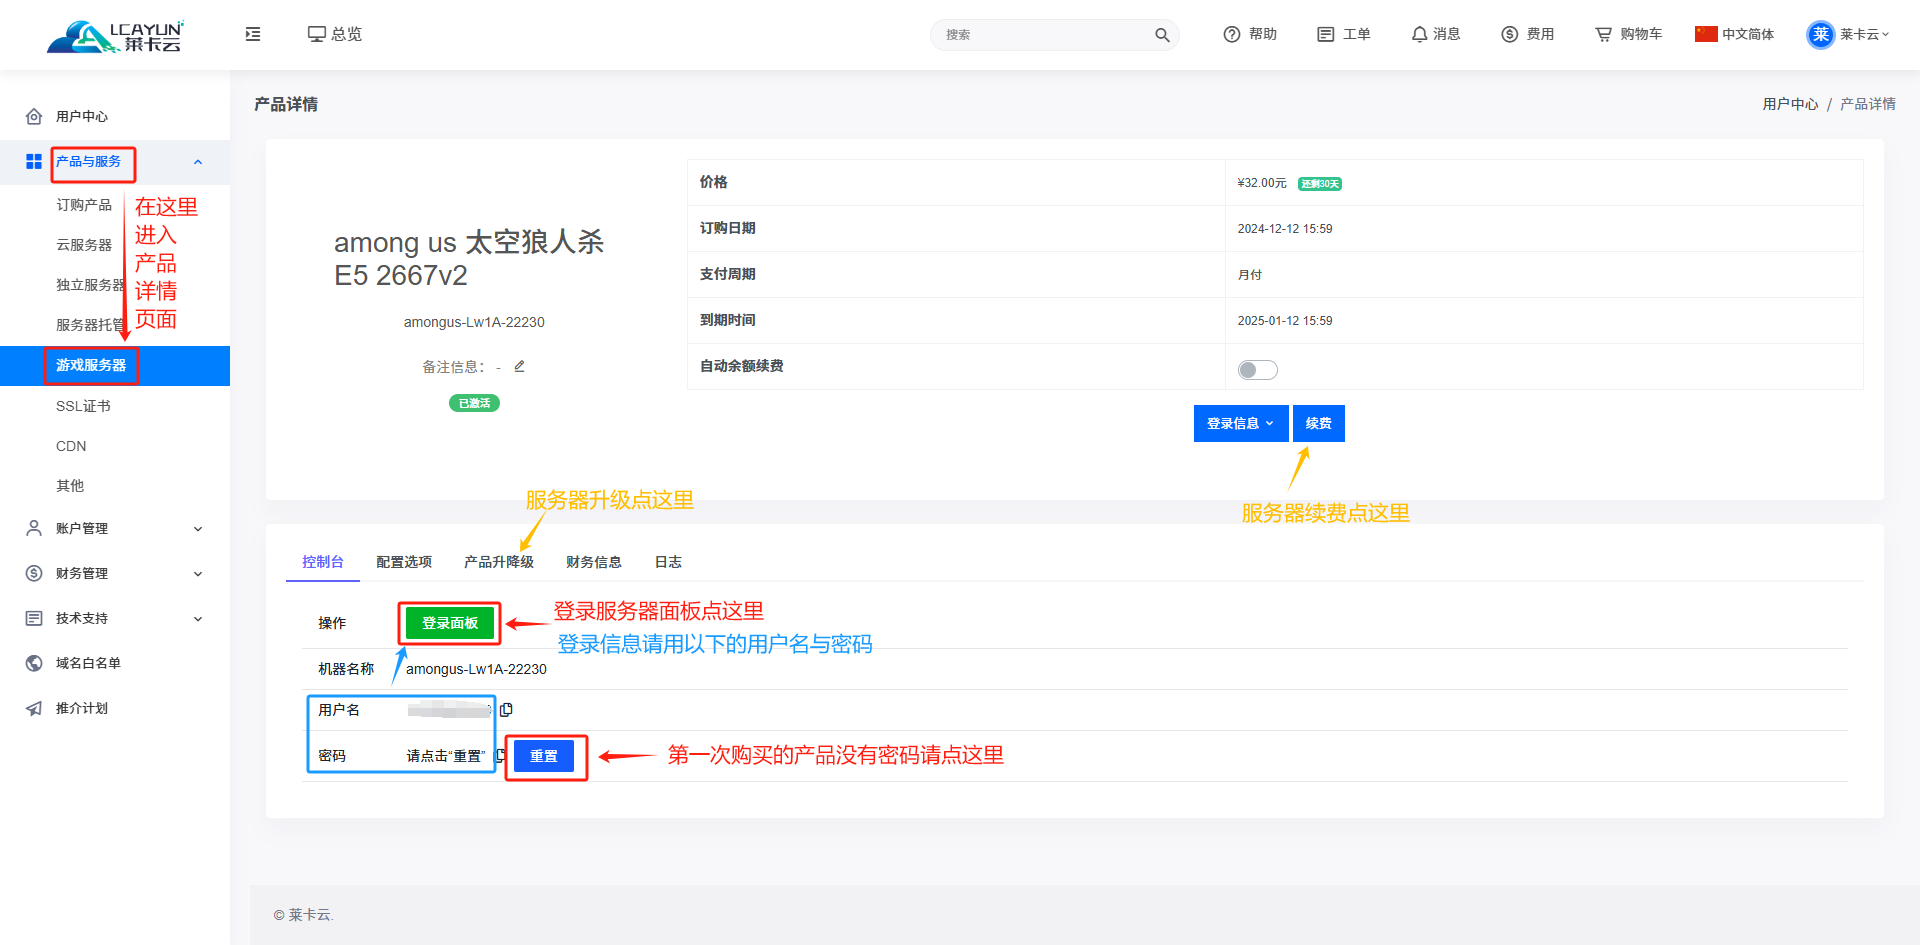Open 帮助 help from the top bar
This screenshot has width=1920, height=945.
(x=1250, y=34)
